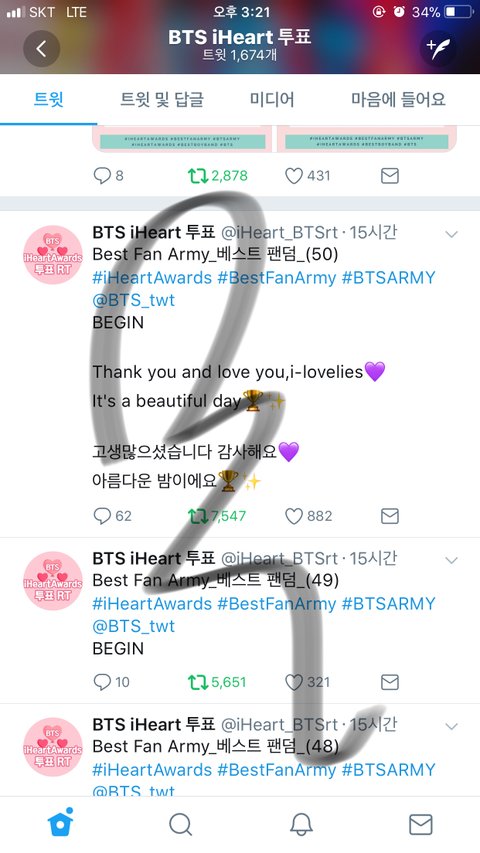Open the Messages envelope in bottom bar
The height and width of the screenshot is (853, 480).
(x=421, y=825)
